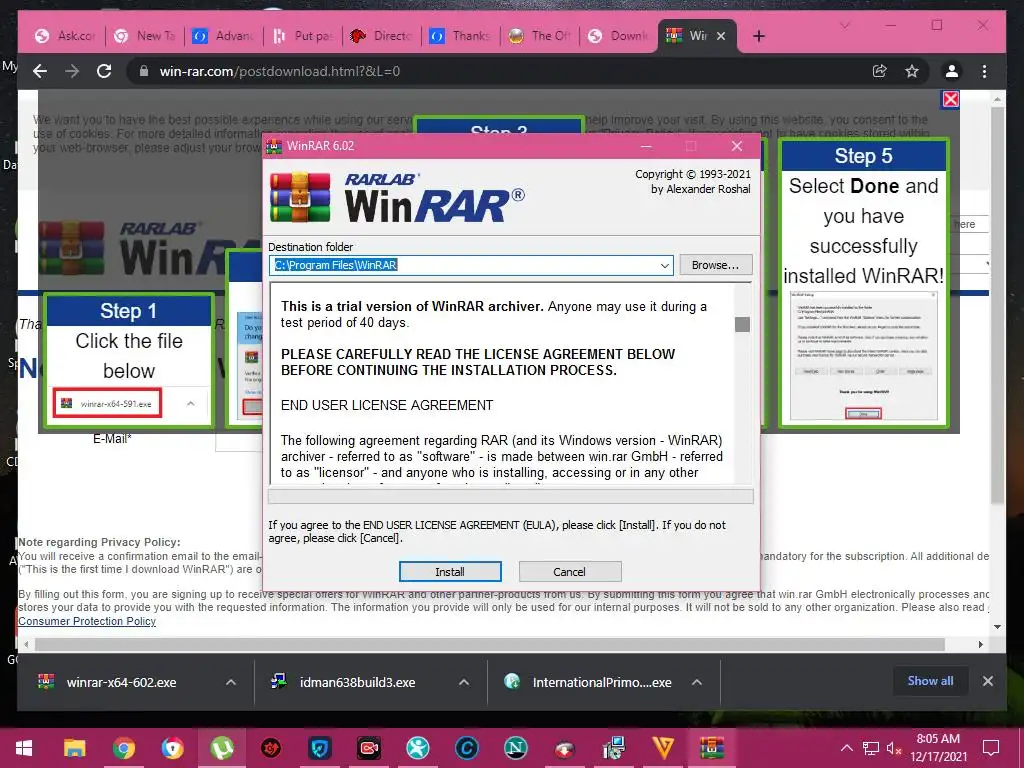This screenshot has height=768, width=1024.
Task: Bookmark this page with the star icon
Action: [x=912, y=71]
